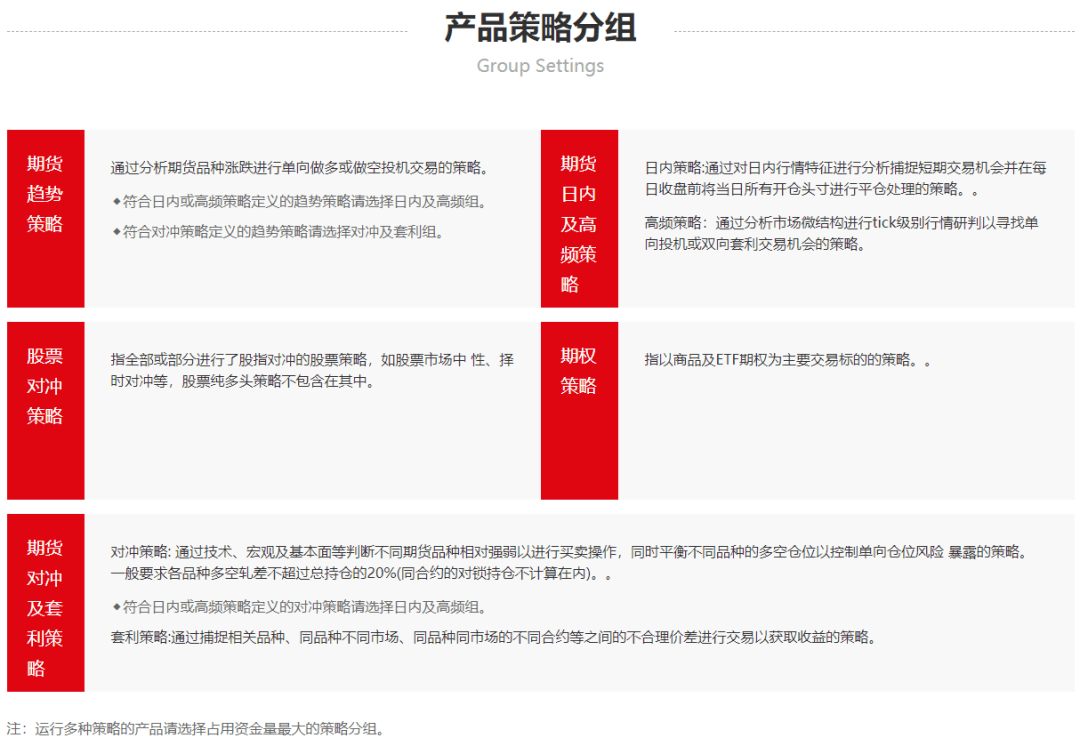Select the red 期货对冲及套利策略 label block
Image resolution: width=1080 pixels, height=738 pixels.
coord(45,603)
